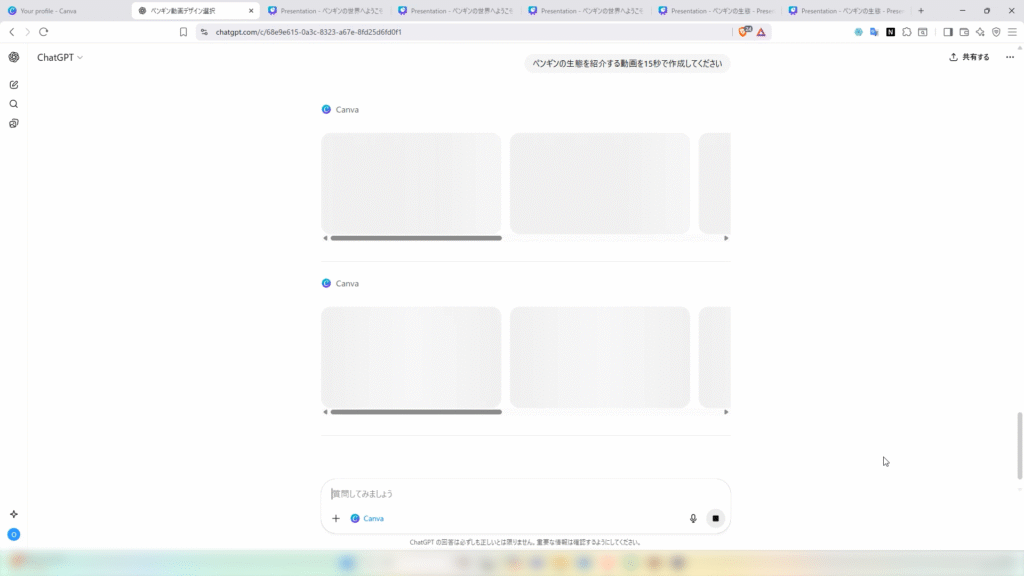Click the Canva chip in the composer

[367, 518]
